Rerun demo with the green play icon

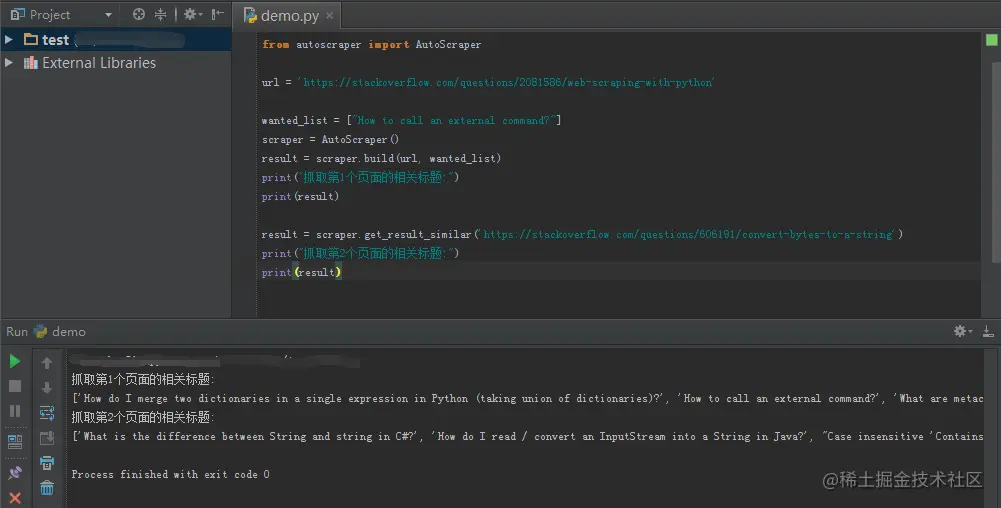[15, 361]
